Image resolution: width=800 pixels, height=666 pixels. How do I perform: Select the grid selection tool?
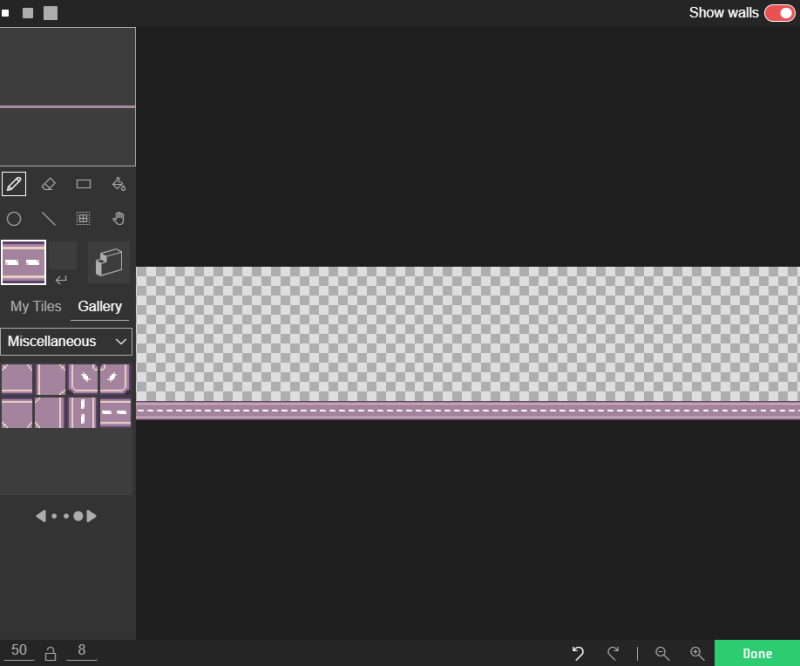point(83,218)
